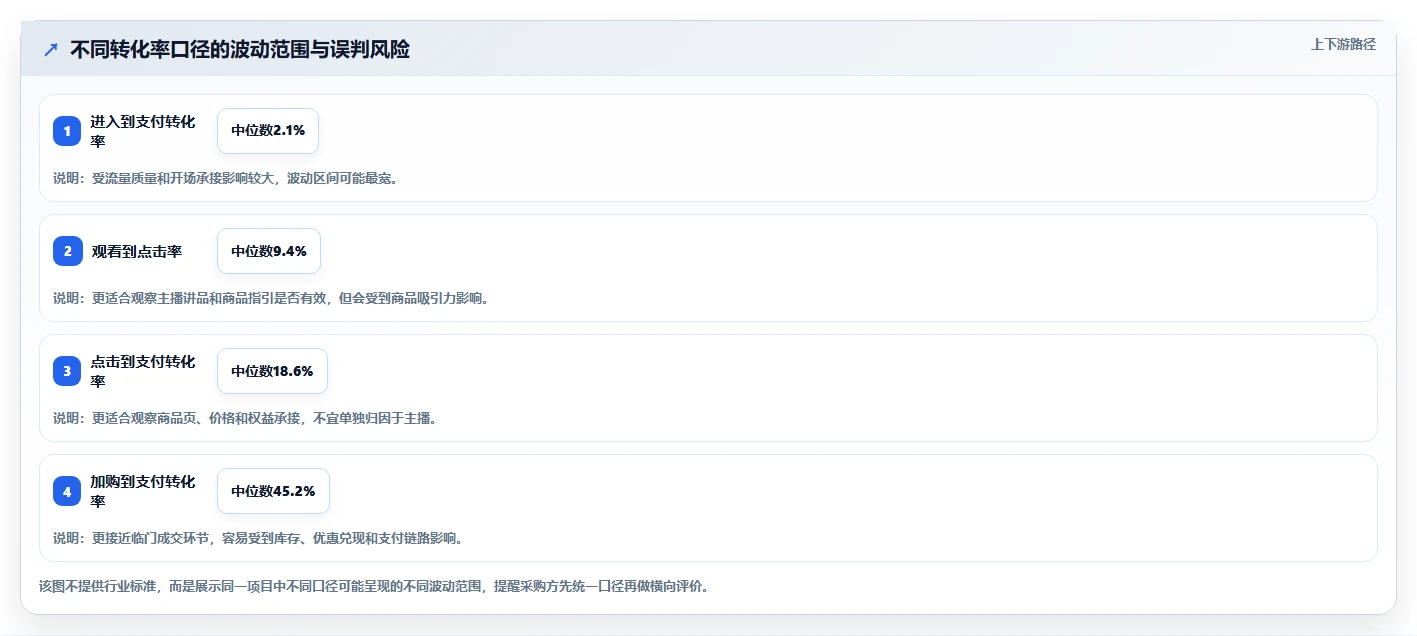Image resolution: width=1417 pixels, height=636 pixels.
Task: Click the 中位数18.6% pill
Action: click(272, 371)
